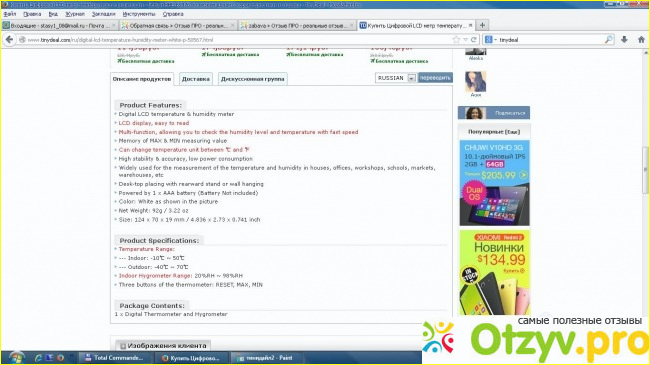Screen dimensions: 650x365
Task: Open the CHUWI V10HD 3G tablet ad
Action: click(x=495, y=183)
